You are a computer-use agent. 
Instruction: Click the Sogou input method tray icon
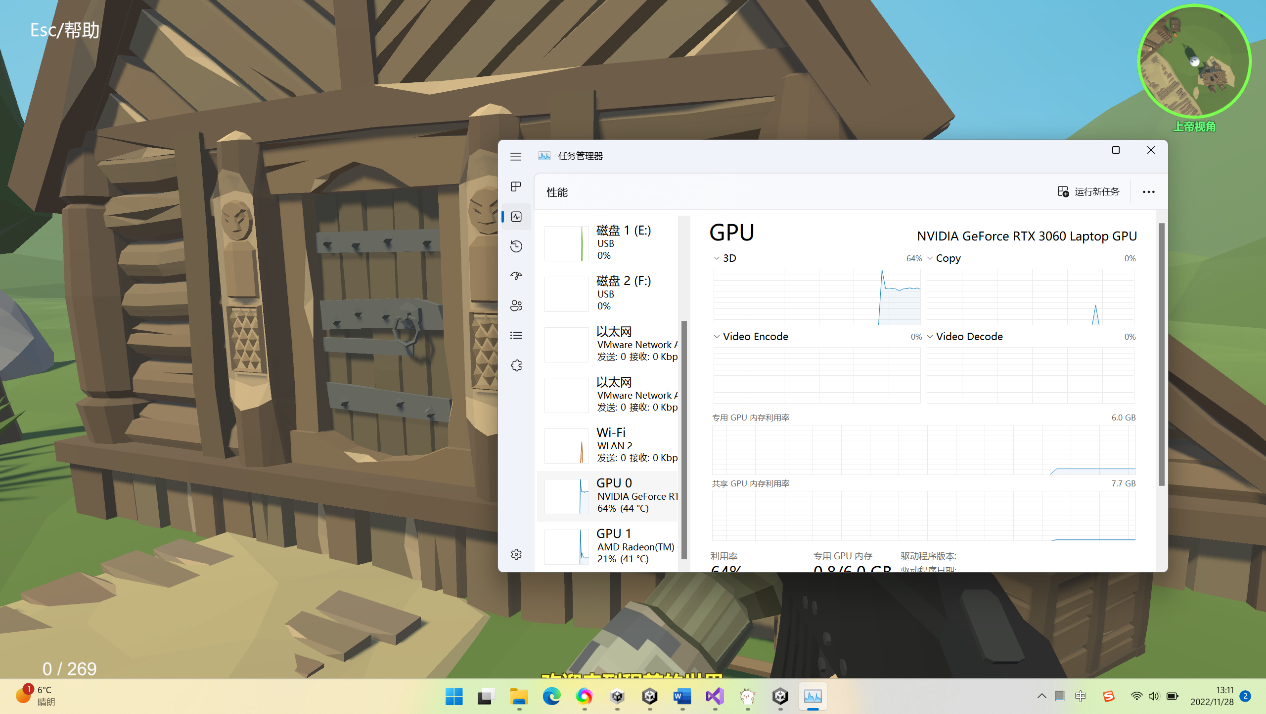1108,696
